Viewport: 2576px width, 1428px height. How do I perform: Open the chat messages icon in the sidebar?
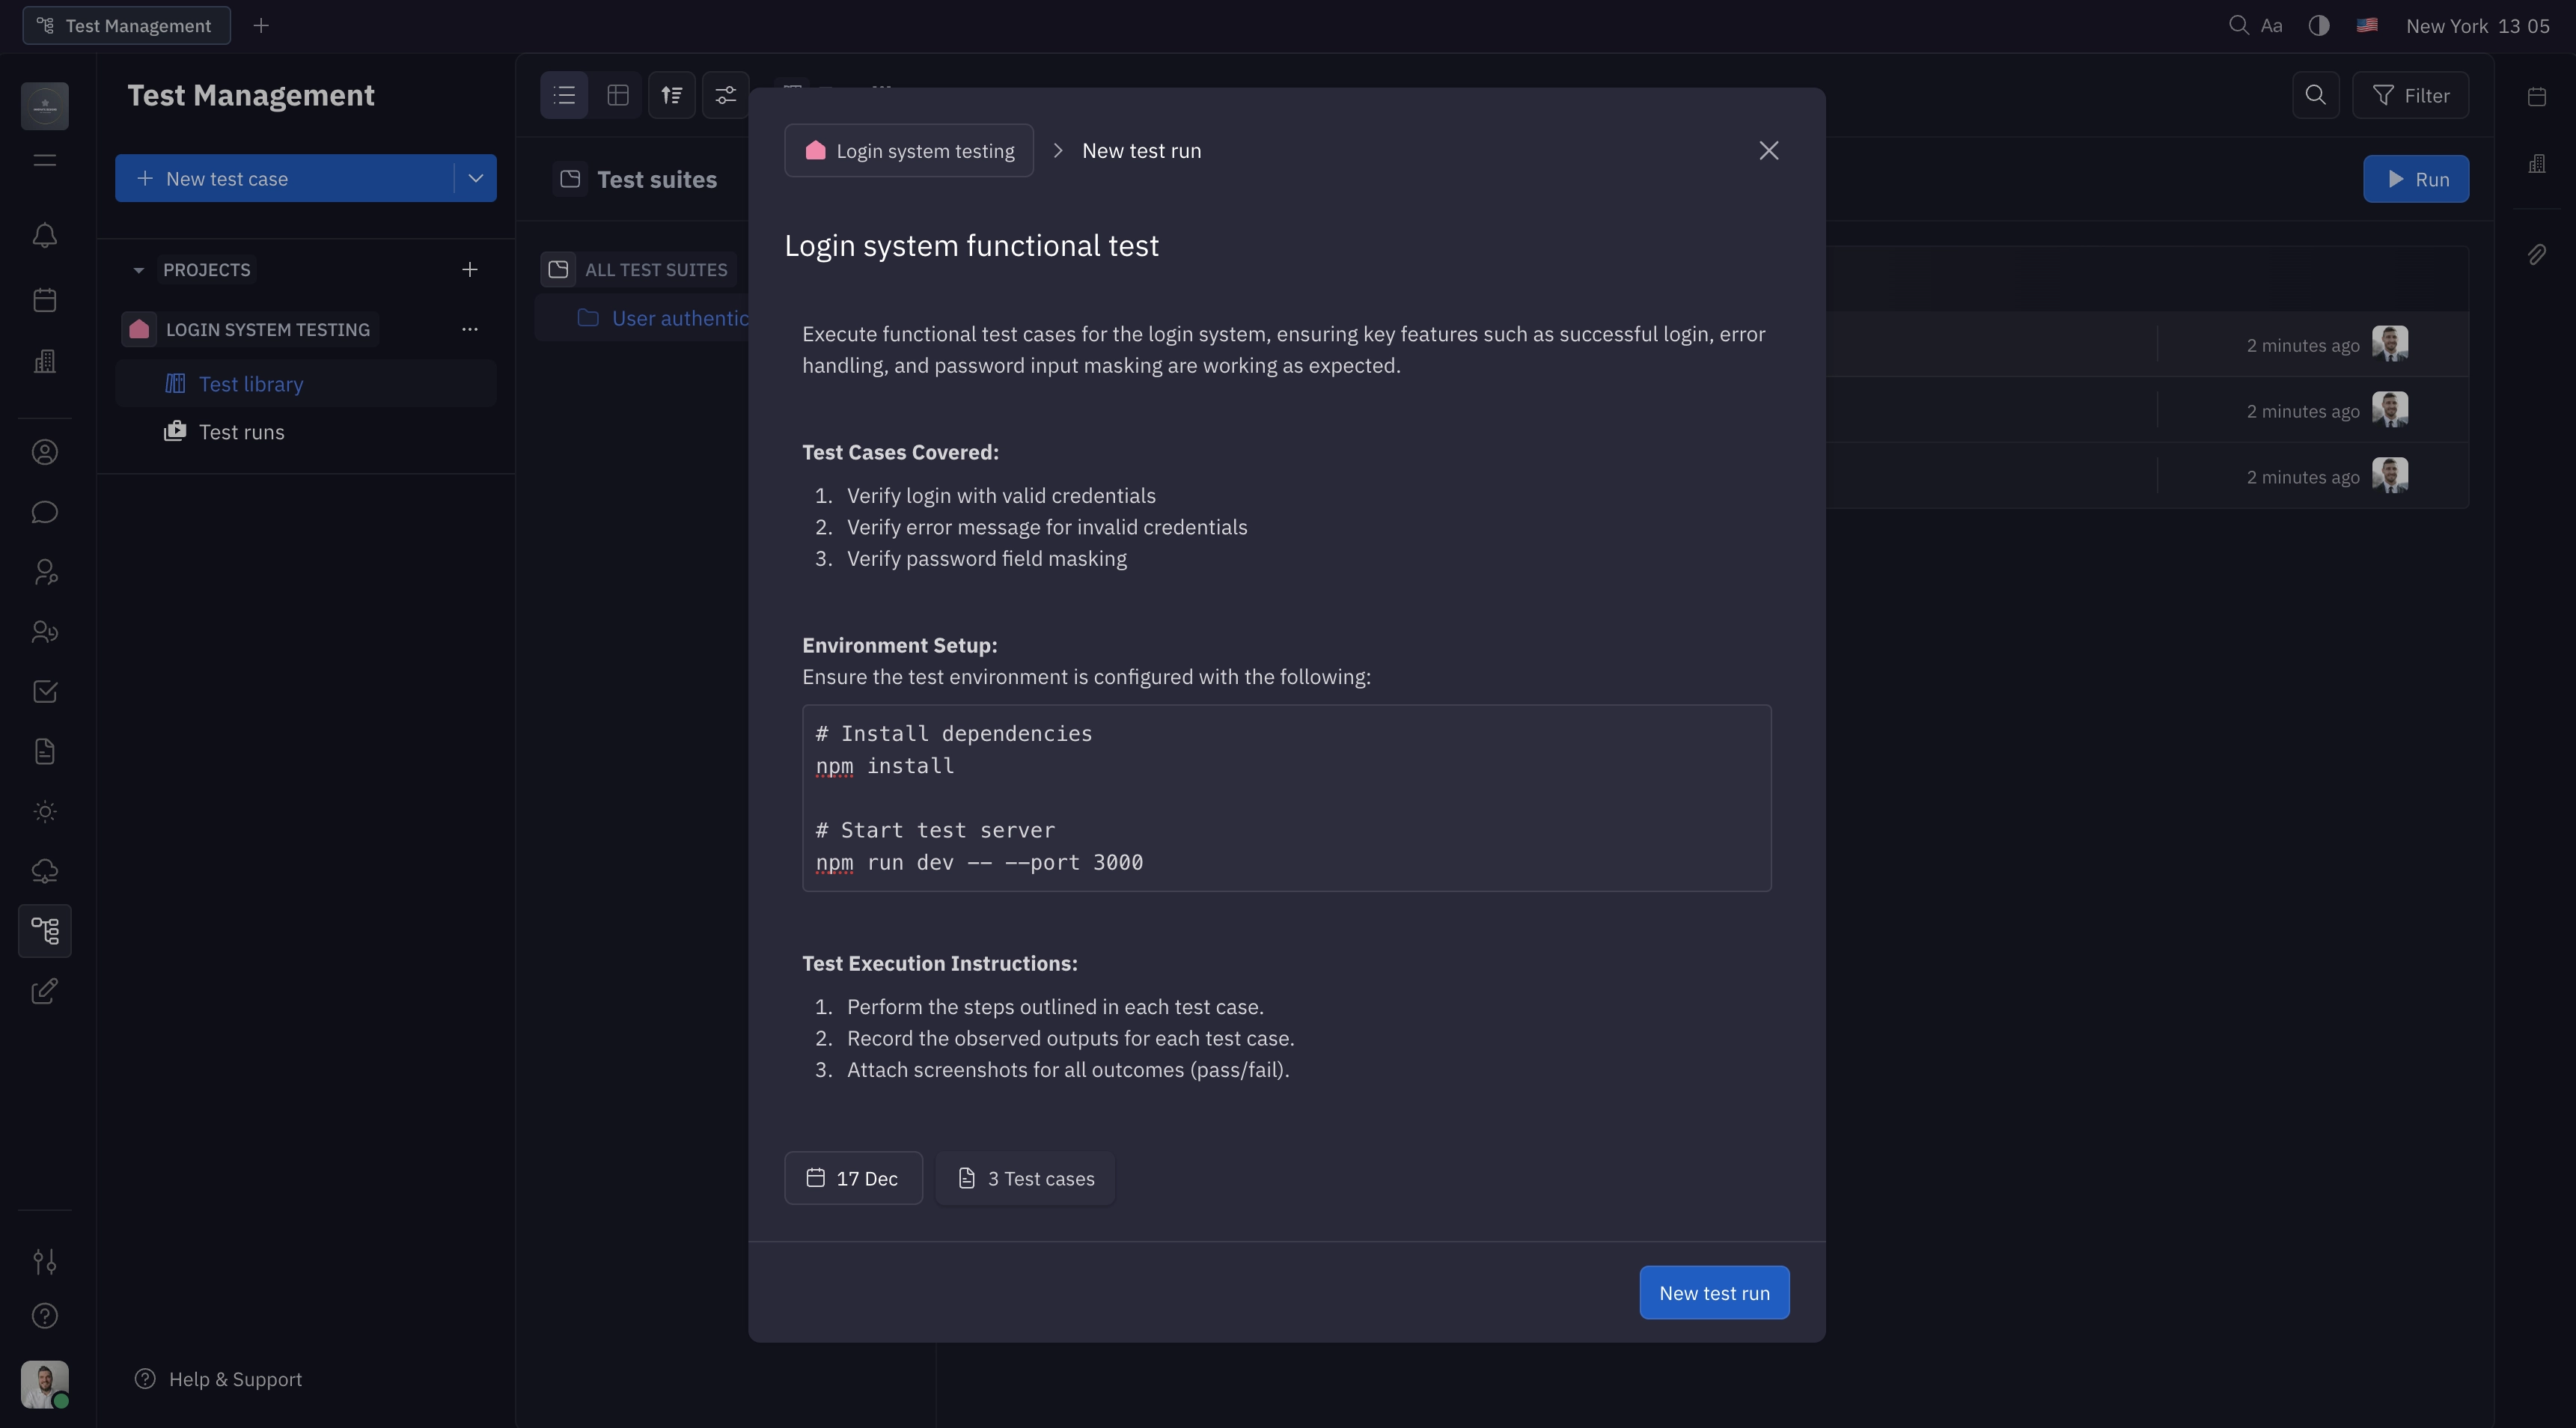[x=44, y=512]
